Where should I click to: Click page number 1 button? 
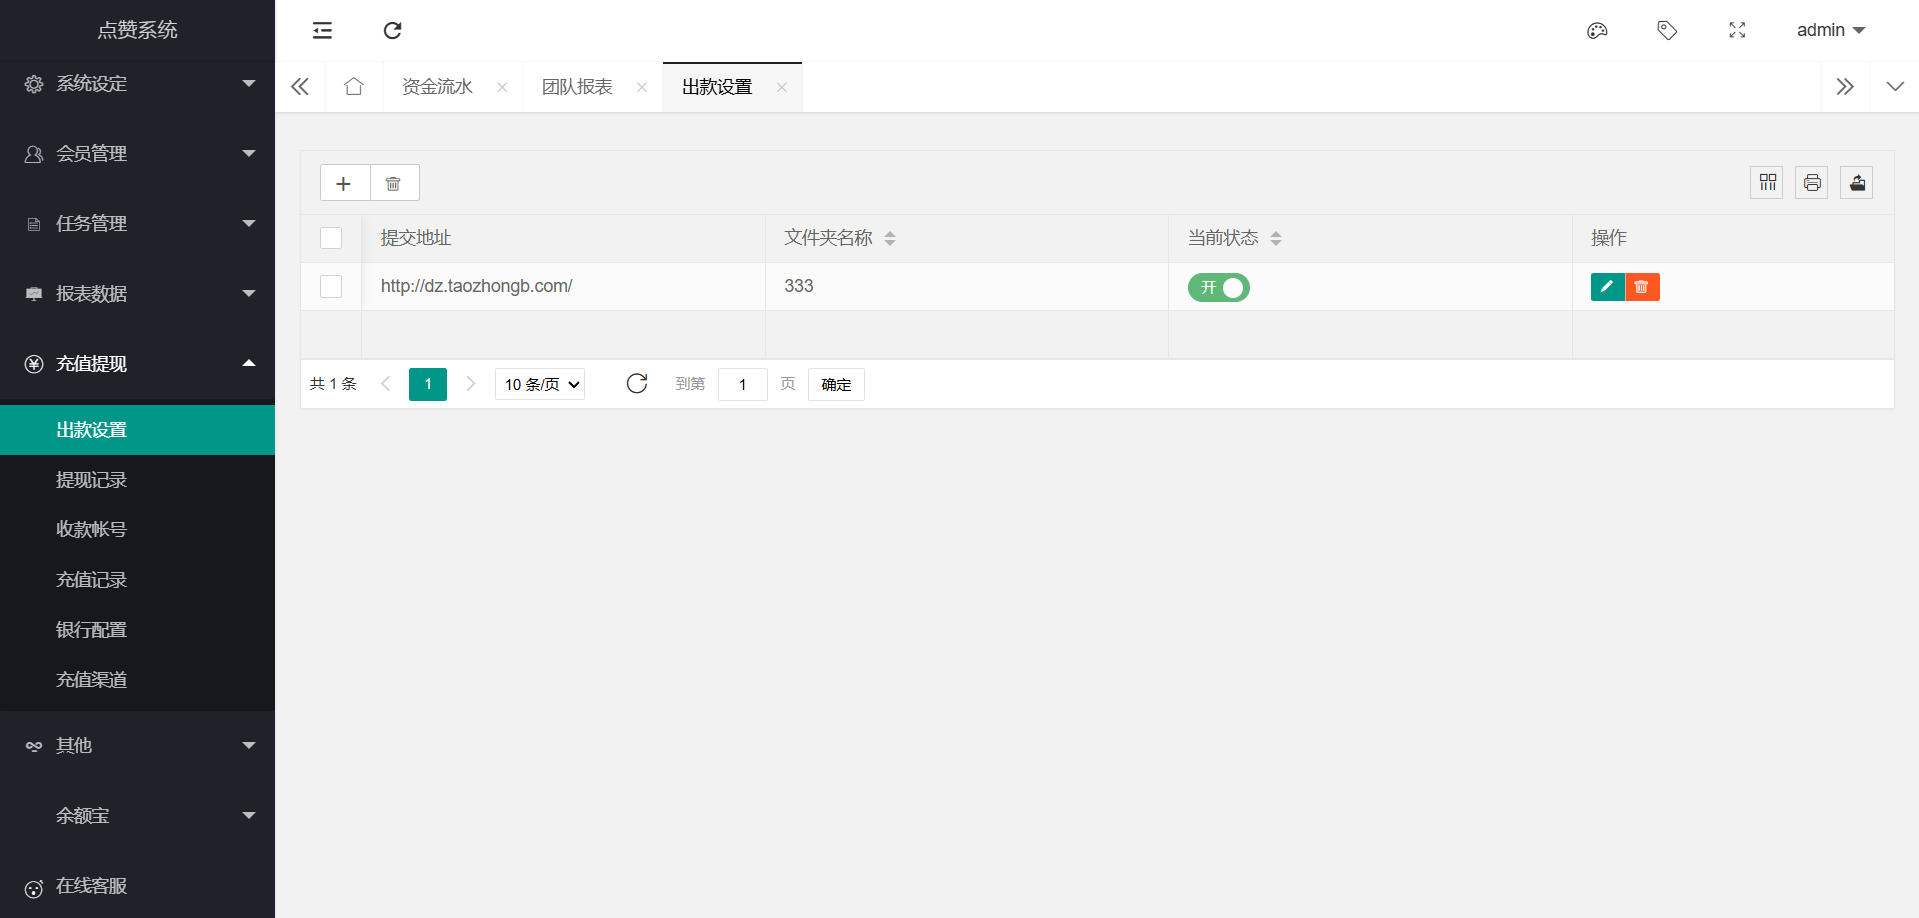[x=428, y=385]
